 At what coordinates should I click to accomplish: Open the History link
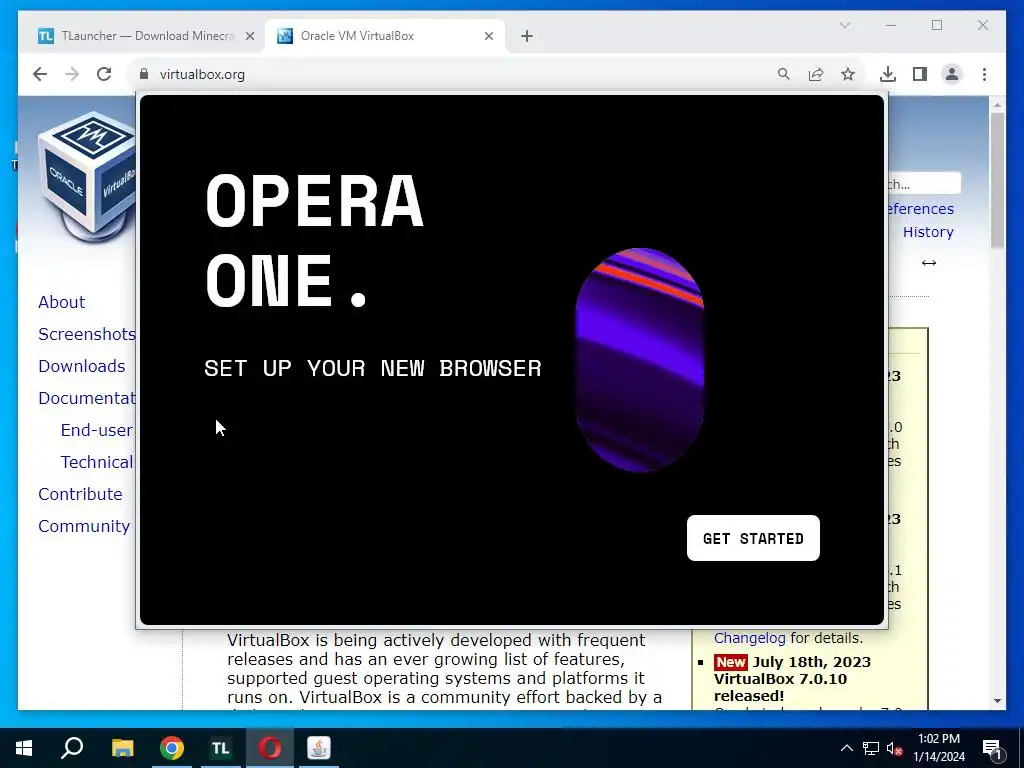(x=928, y=232)
